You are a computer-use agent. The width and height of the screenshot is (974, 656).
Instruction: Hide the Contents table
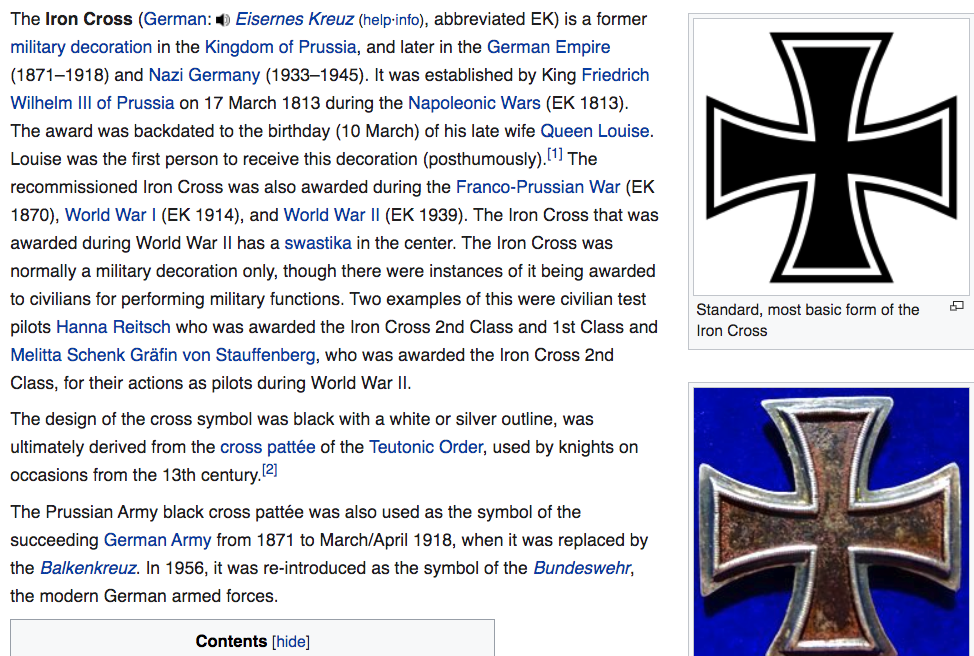pos(292,641)
